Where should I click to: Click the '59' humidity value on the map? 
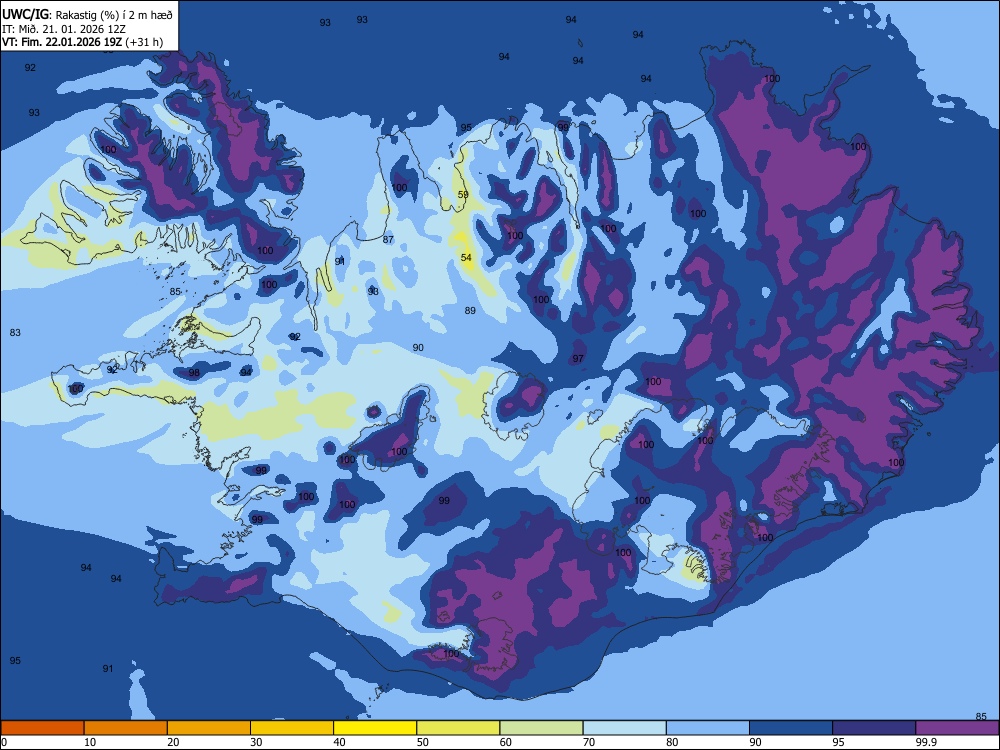point(463,195)
